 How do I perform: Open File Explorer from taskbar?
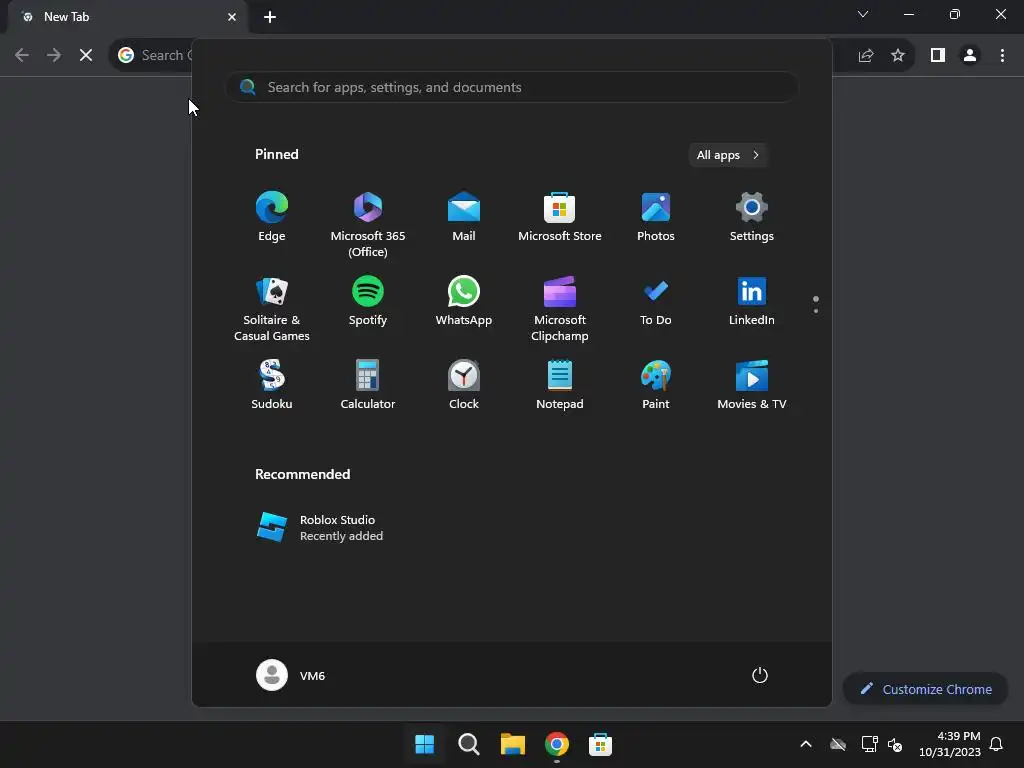click(513, 744)
